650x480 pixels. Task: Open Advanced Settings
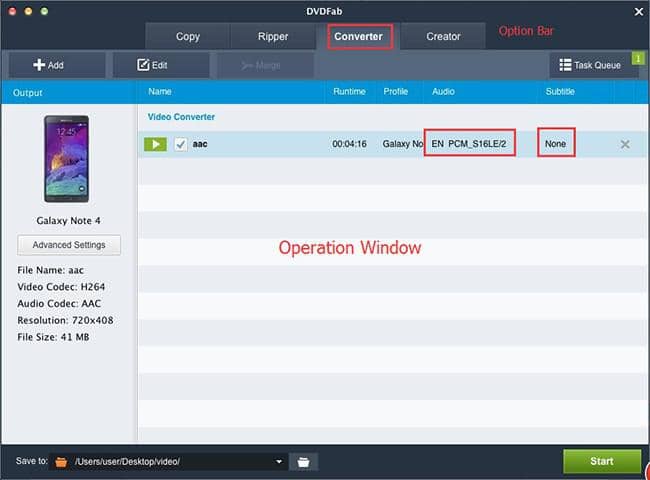pyautogui.click(x=69, y=245)
